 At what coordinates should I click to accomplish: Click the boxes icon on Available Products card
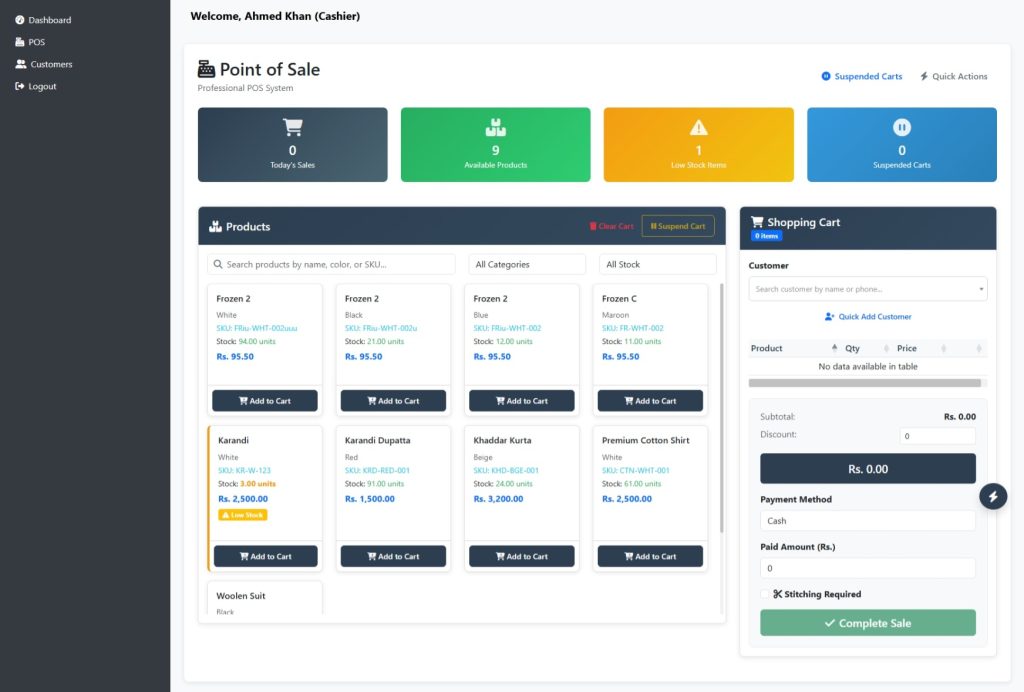tap(495, 127)
